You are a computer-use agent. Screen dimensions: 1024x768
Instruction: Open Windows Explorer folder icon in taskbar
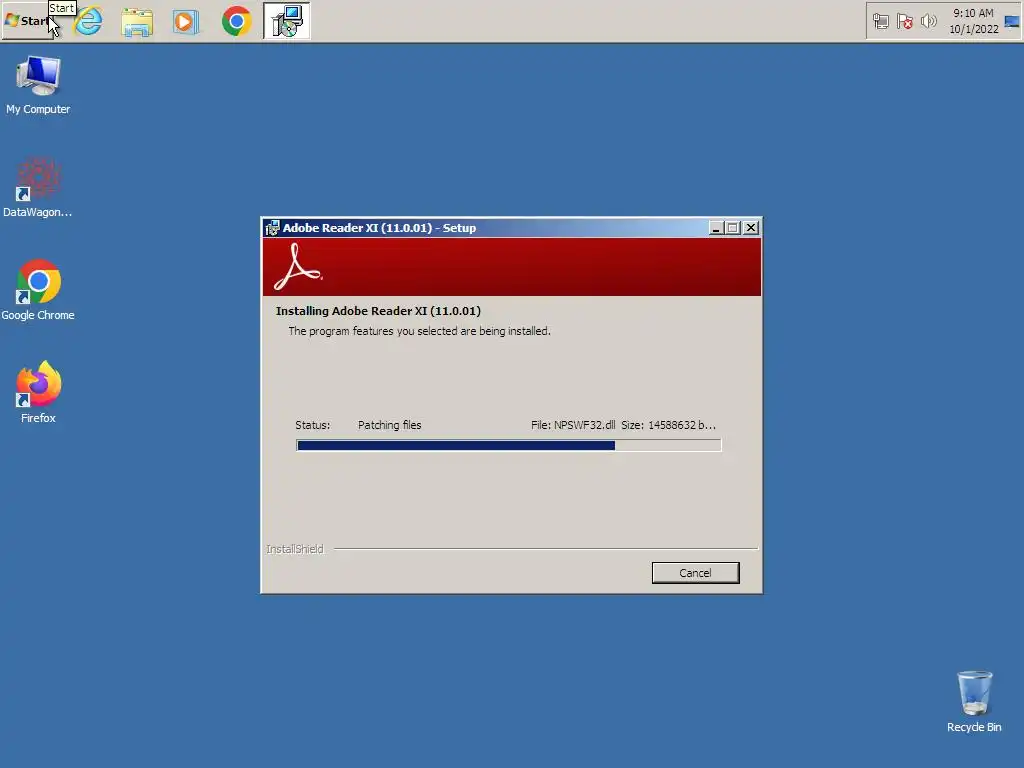coord(137,22)
